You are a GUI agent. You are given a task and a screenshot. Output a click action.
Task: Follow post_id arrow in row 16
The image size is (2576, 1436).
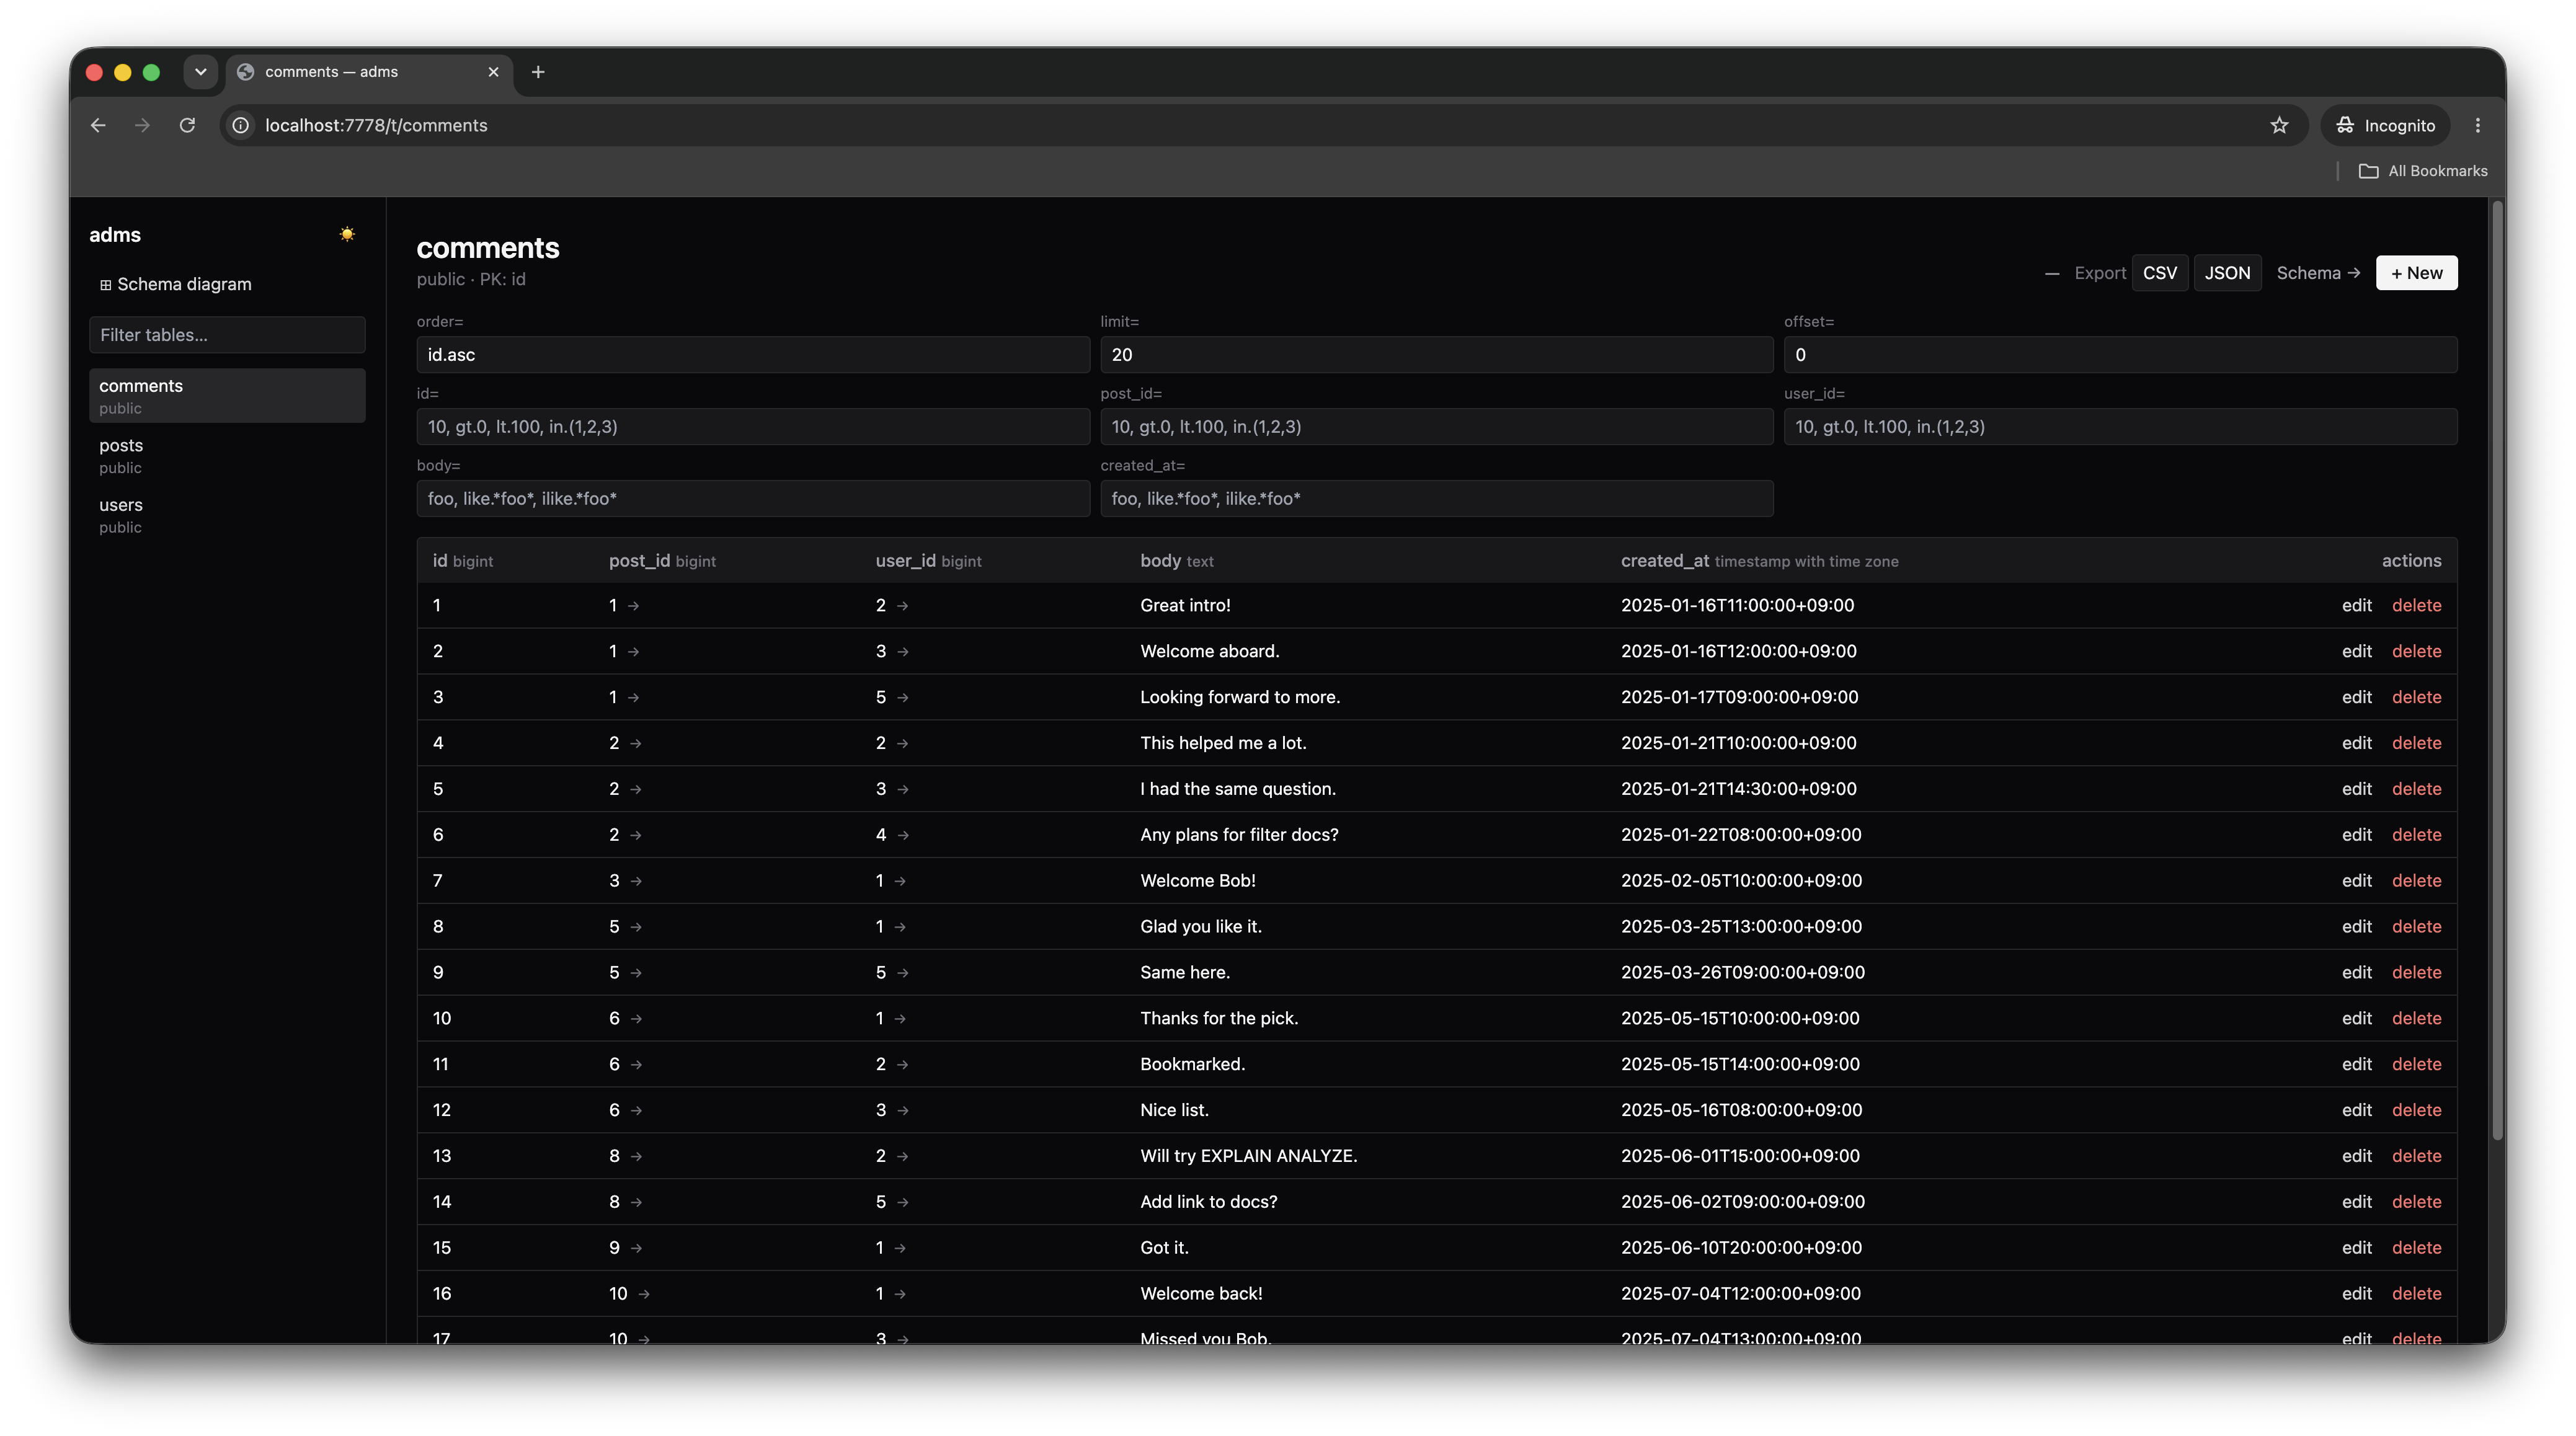pos(644,1295)
